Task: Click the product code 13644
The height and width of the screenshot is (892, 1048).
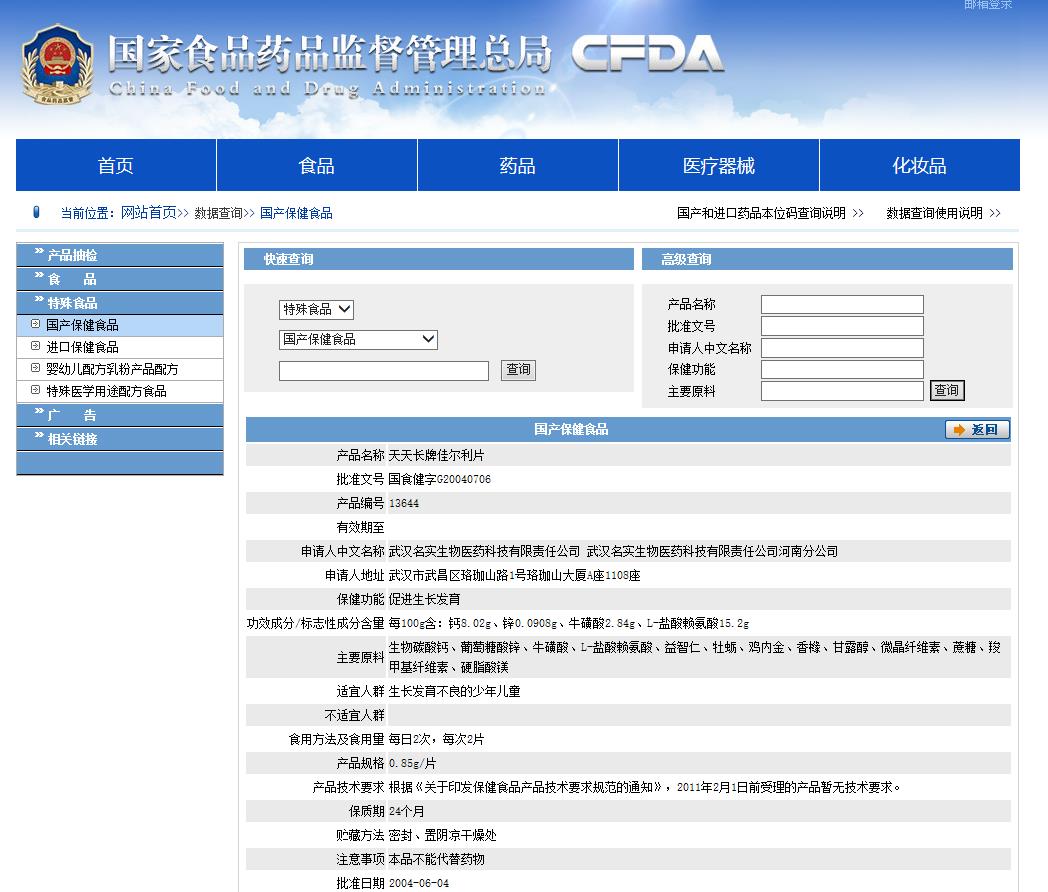Action: 404,504
